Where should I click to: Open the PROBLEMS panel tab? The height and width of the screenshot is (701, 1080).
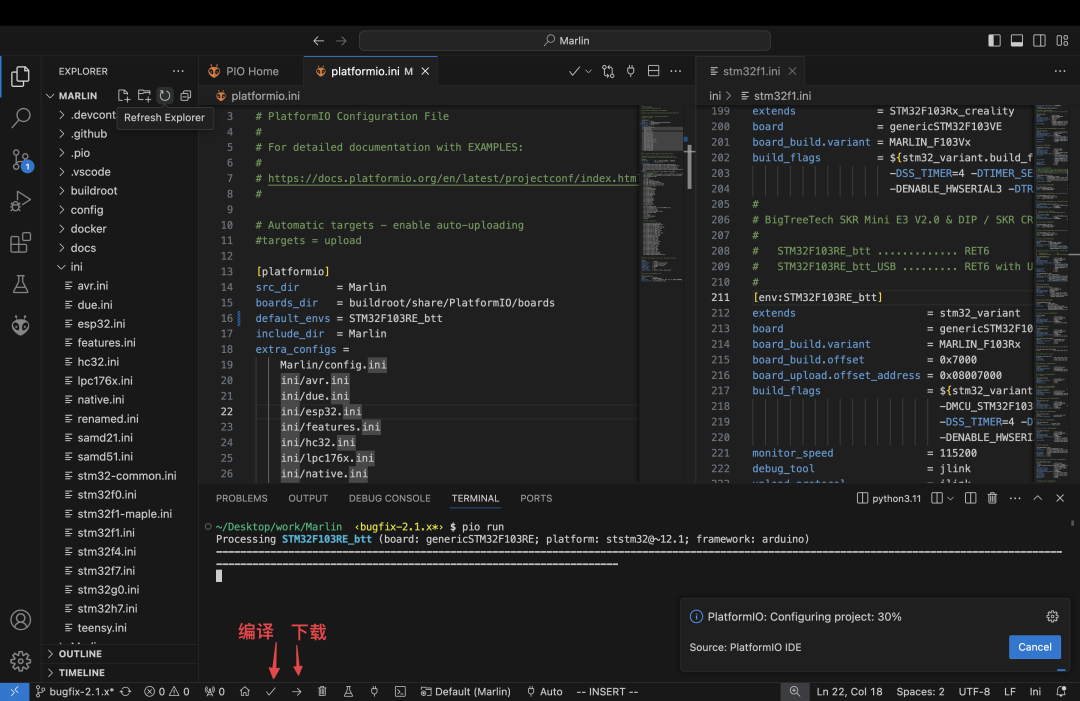[241, 498]
